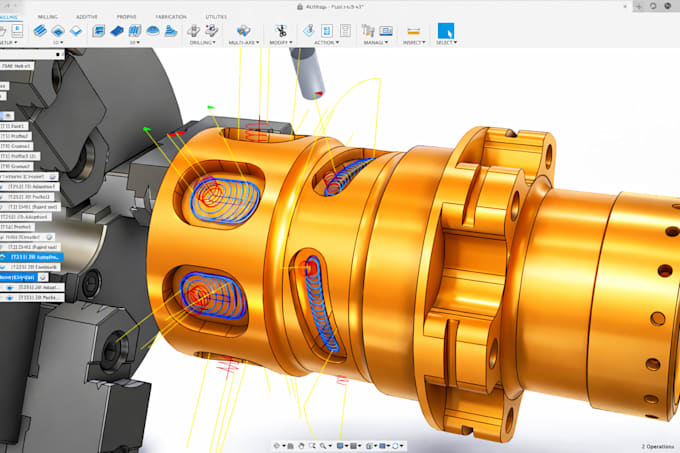This screenshot has height=453, width=680.
Task: Close the open document tab with its X
Action: 625,6
